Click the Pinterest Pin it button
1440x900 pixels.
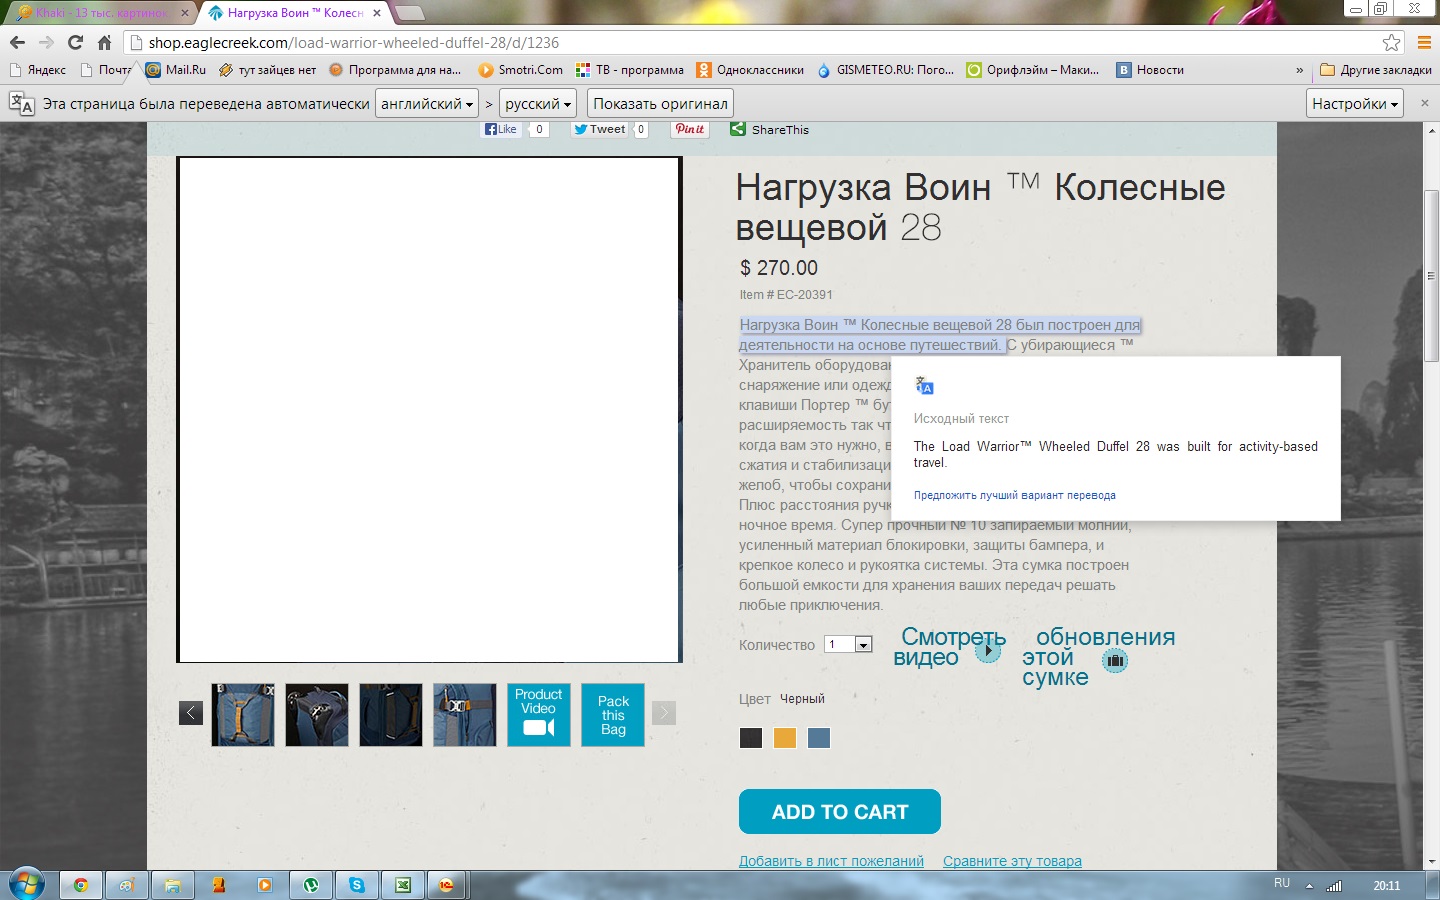click(690, 129)
